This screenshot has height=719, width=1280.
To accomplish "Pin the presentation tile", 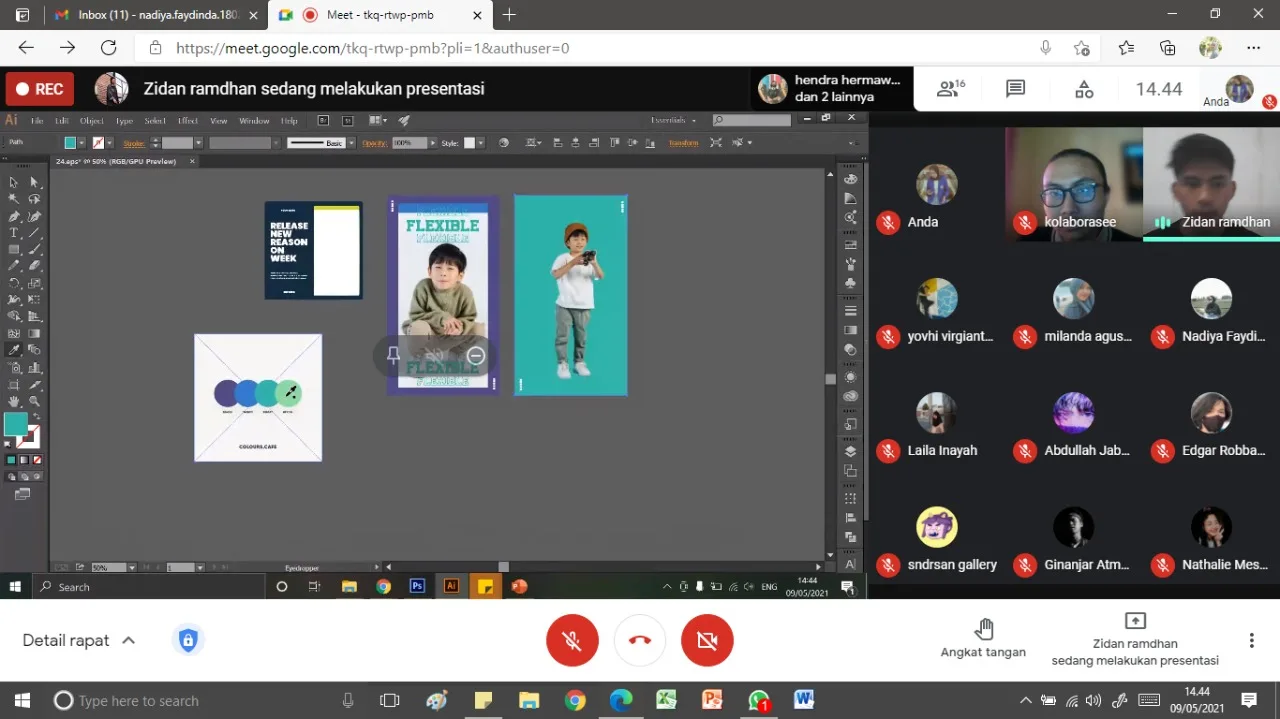I will [x=393, y=355].
